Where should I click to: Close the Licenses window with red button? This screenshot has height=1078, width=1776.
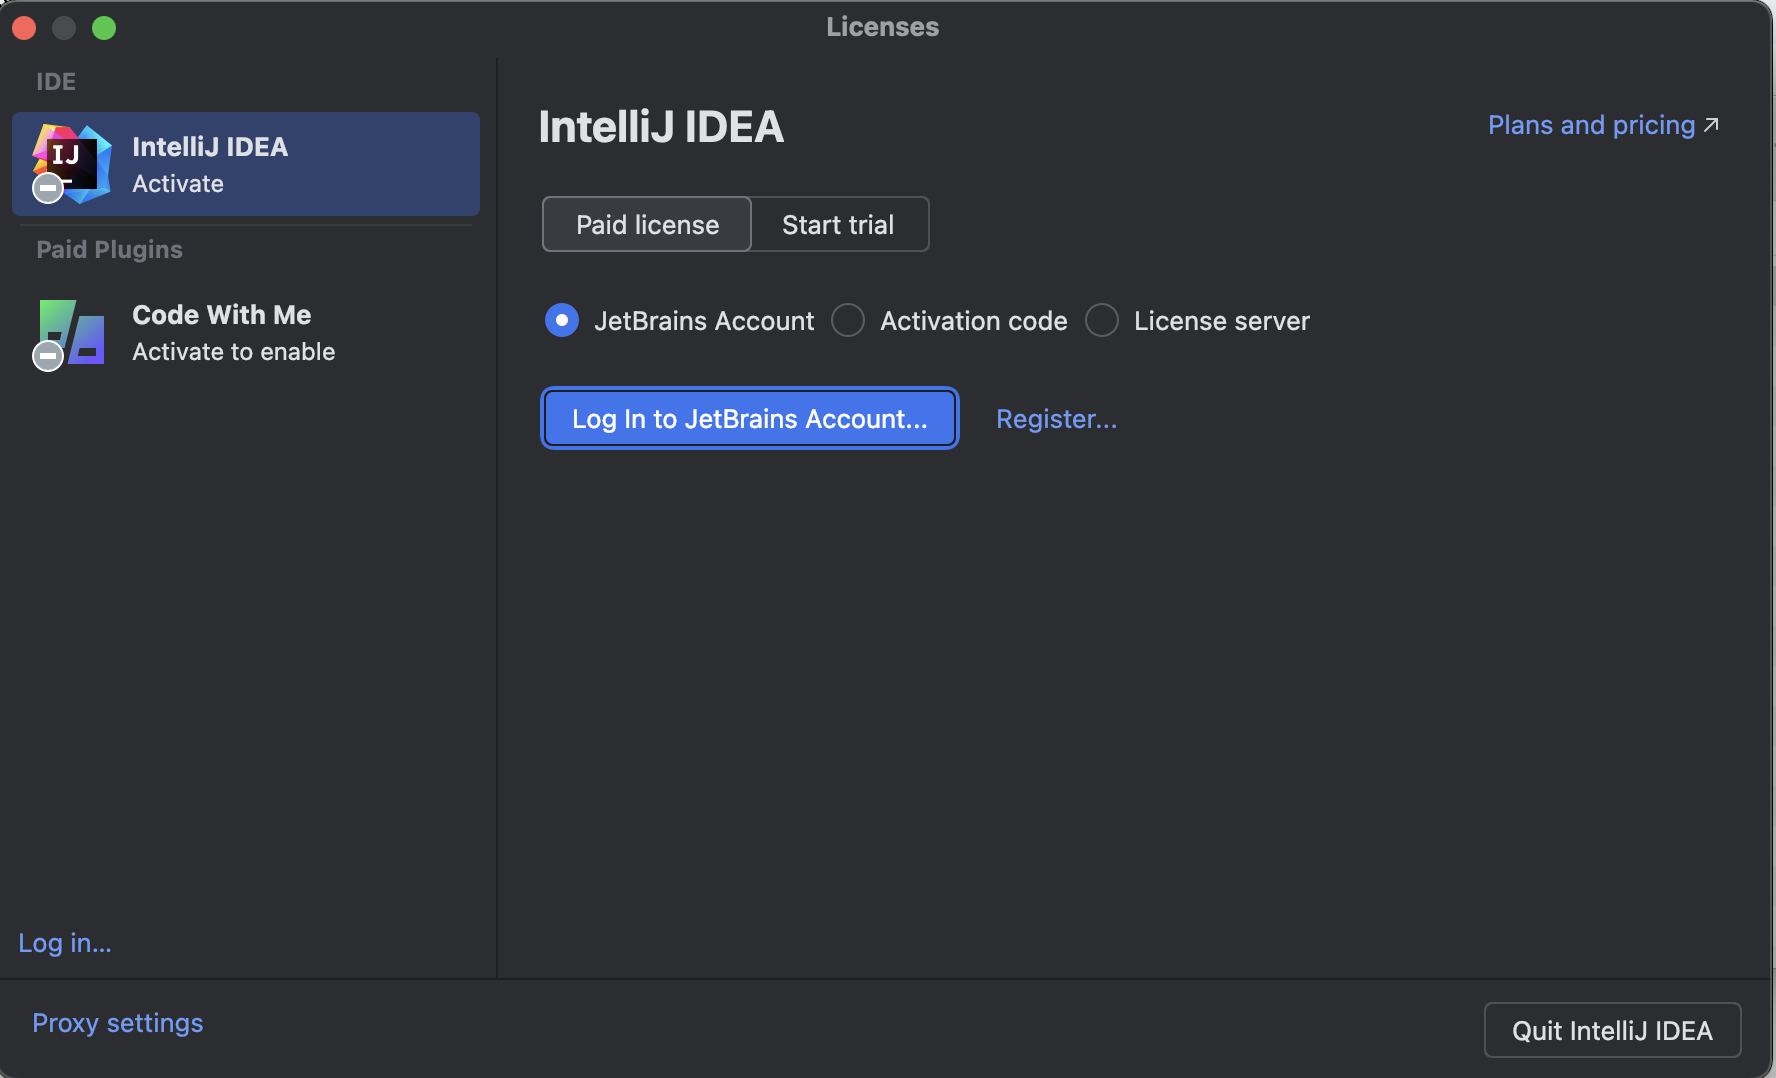(x=24, y=27)
